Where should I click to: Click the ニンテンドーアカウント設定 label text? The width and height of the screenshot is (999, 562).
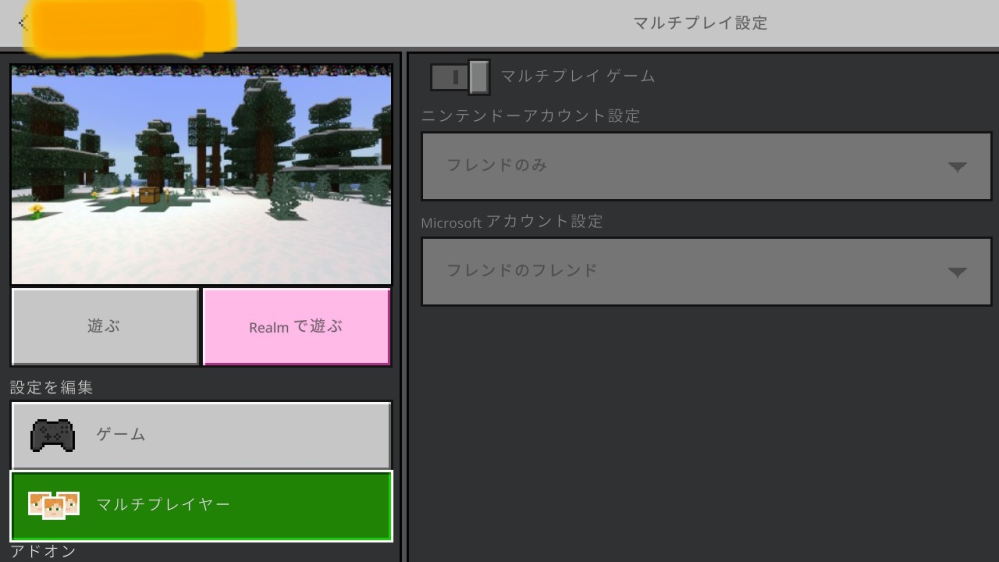(531, 116)
